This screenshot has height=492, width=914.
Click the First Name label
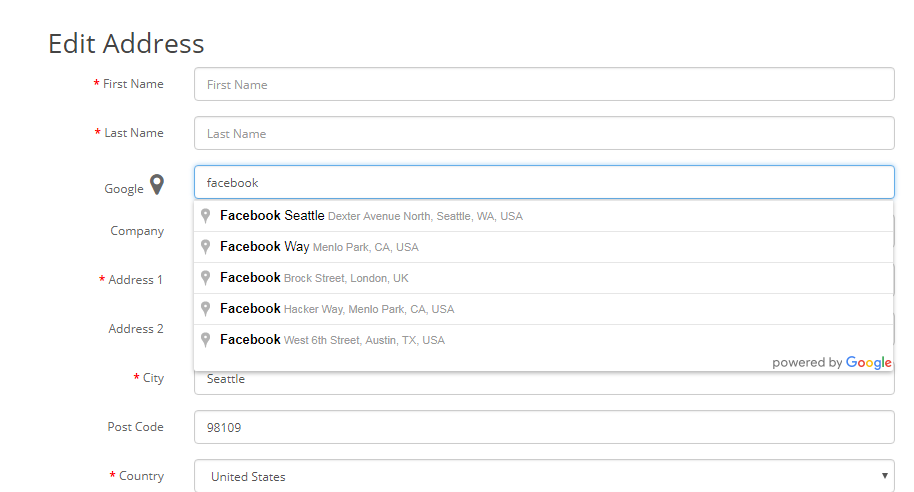click(133, 84)
